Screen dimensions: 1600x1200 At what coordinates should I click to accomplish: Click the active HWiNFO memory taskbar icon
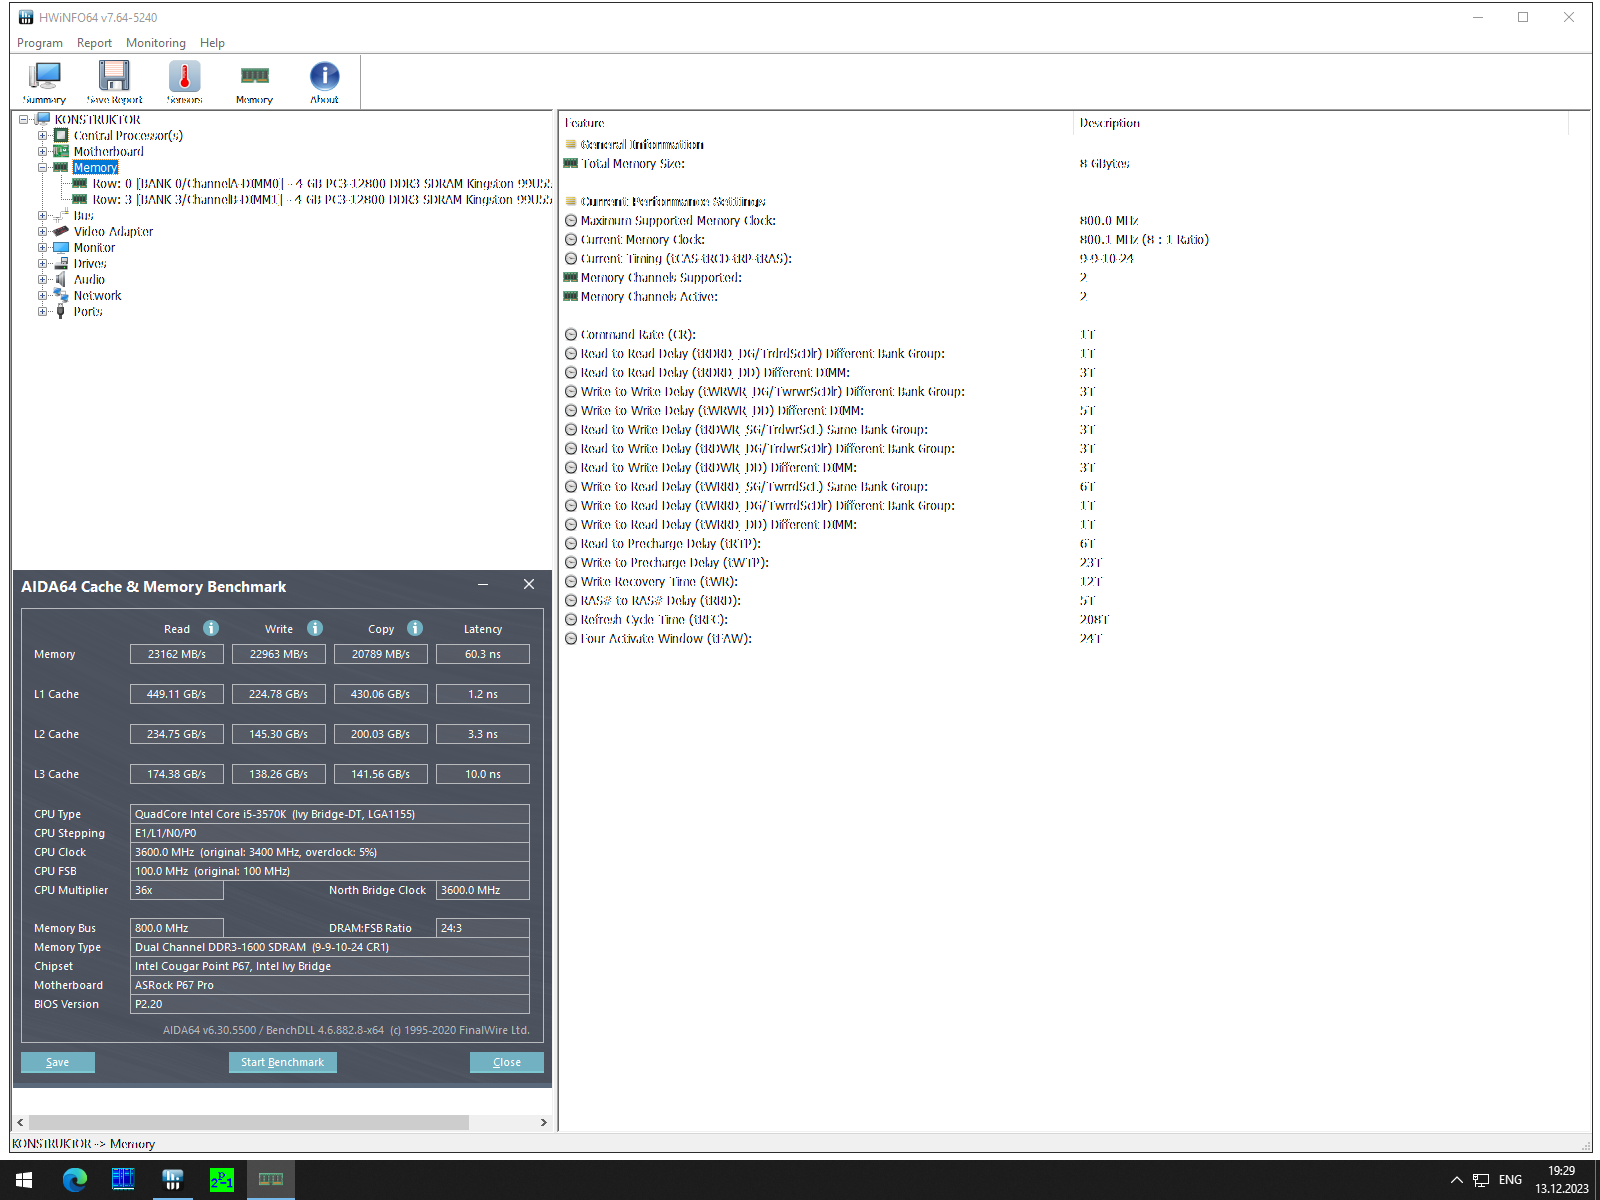click(x=271, y=1180)
